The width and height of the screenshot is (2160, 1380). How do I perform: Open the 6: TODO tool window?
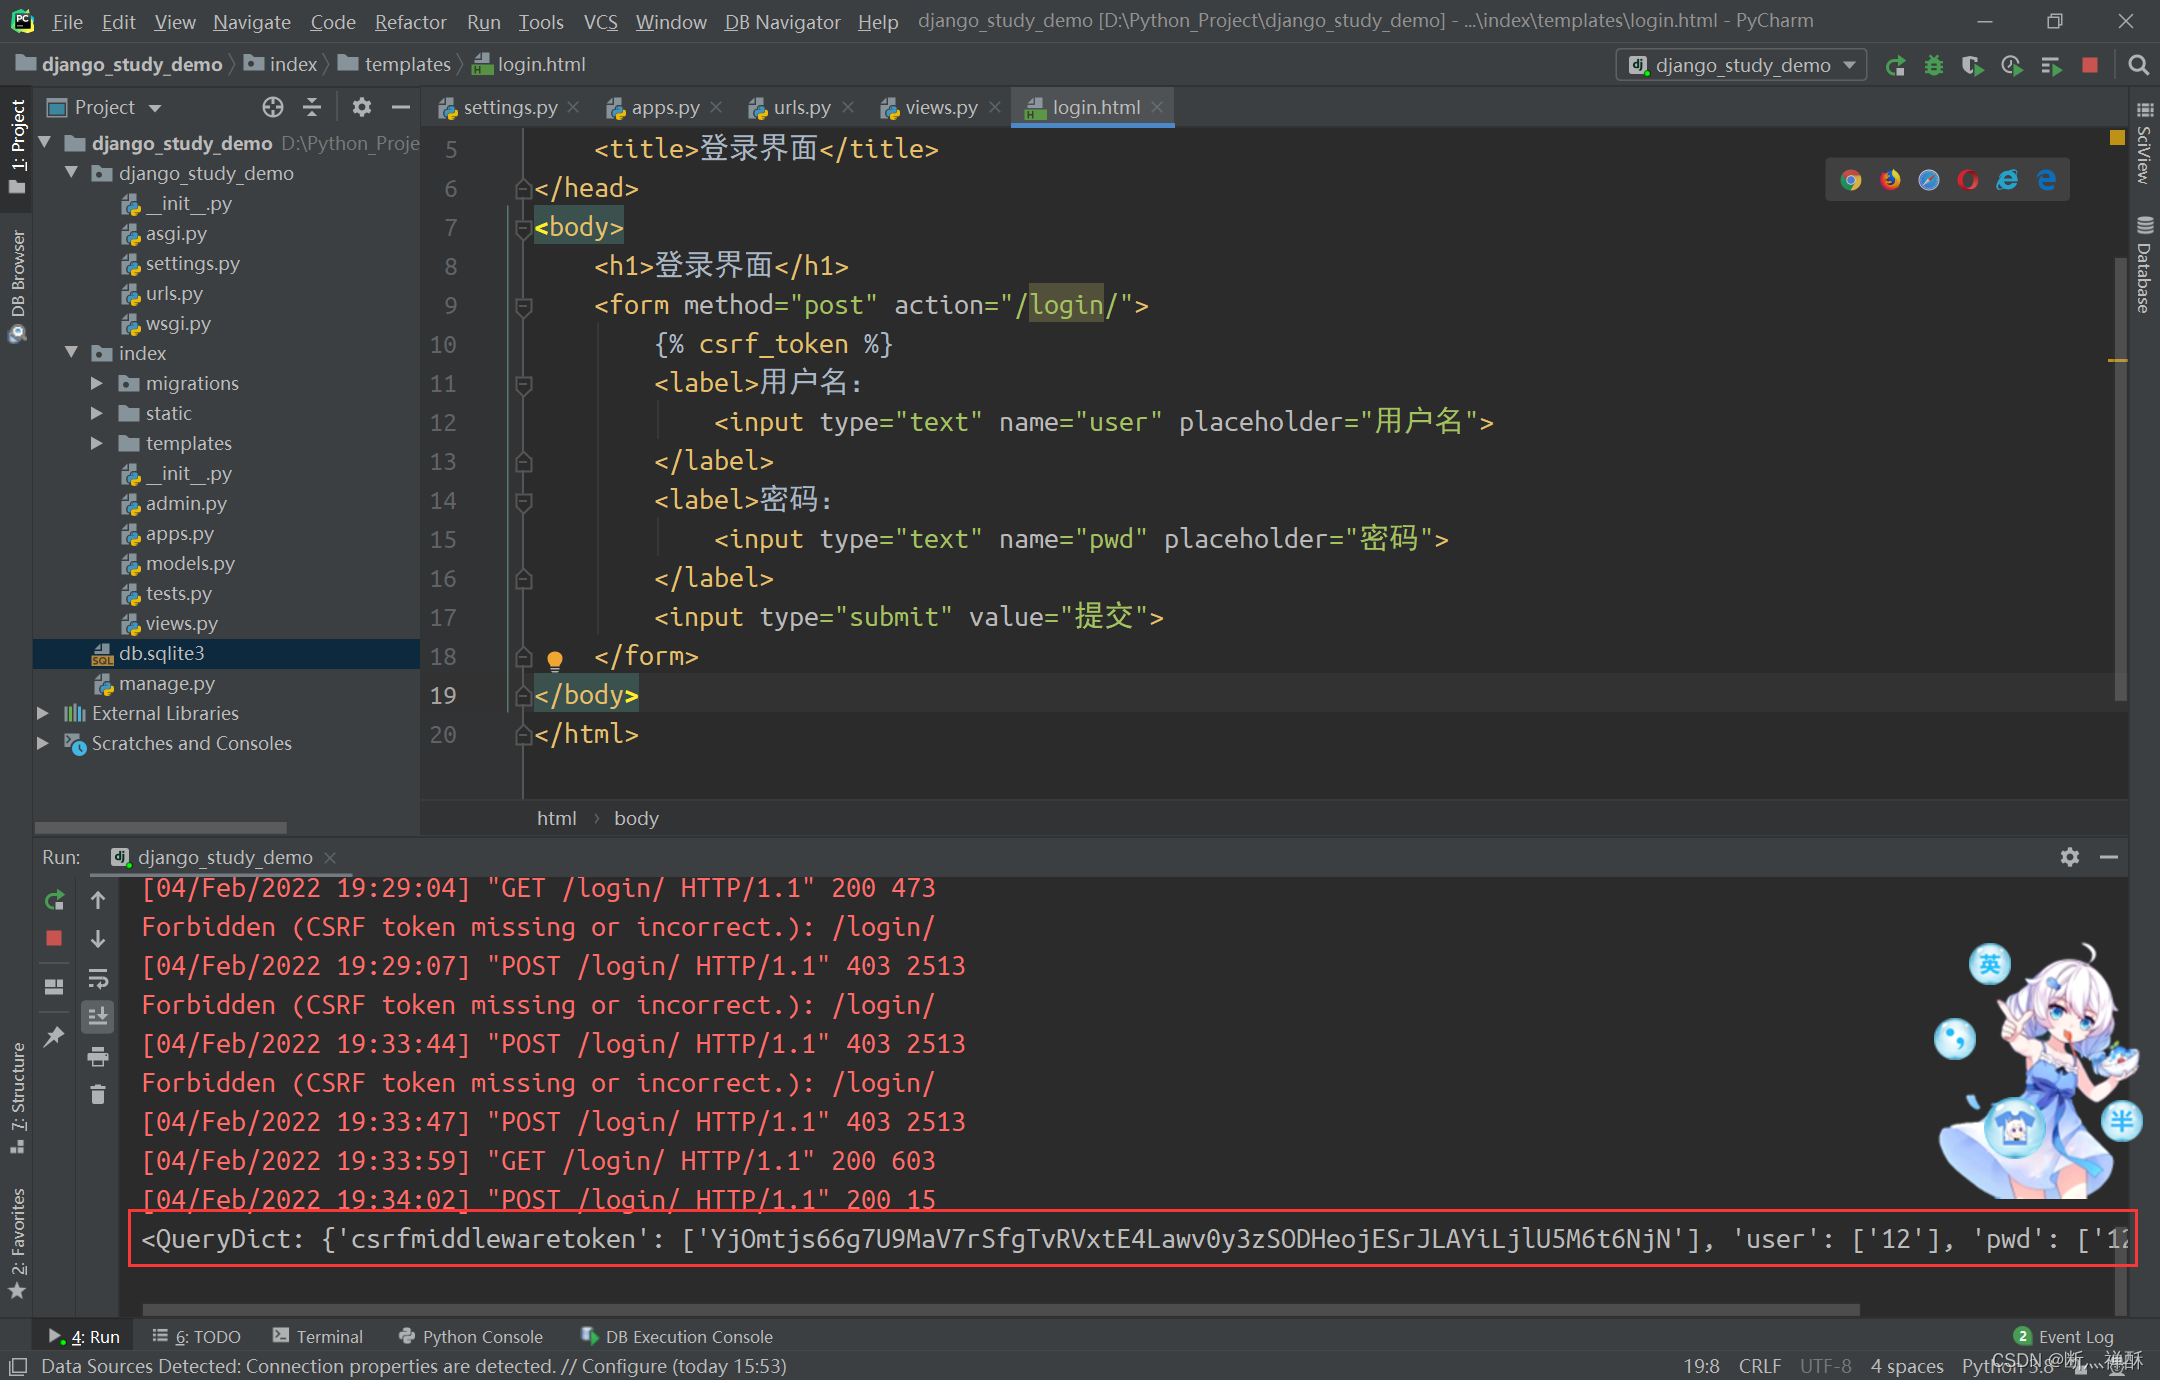197,1336
